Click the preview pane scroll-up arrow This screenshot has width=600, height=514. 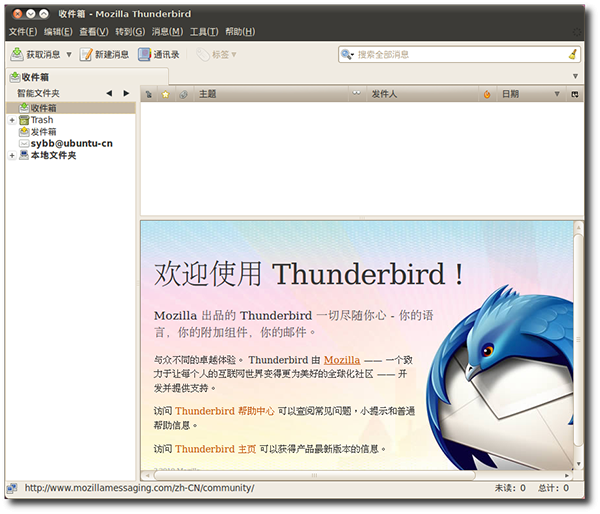pyautogui.click(x=579, y=227)
